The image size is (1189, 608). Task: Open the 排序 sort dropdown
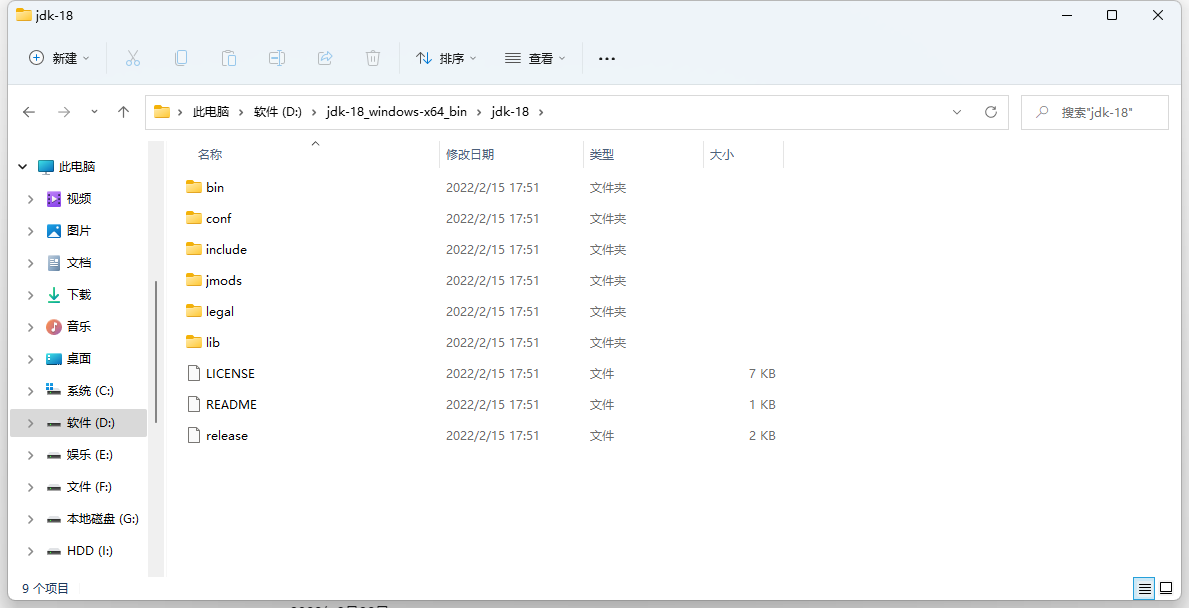pyautogui.click(x=446, y=58)
